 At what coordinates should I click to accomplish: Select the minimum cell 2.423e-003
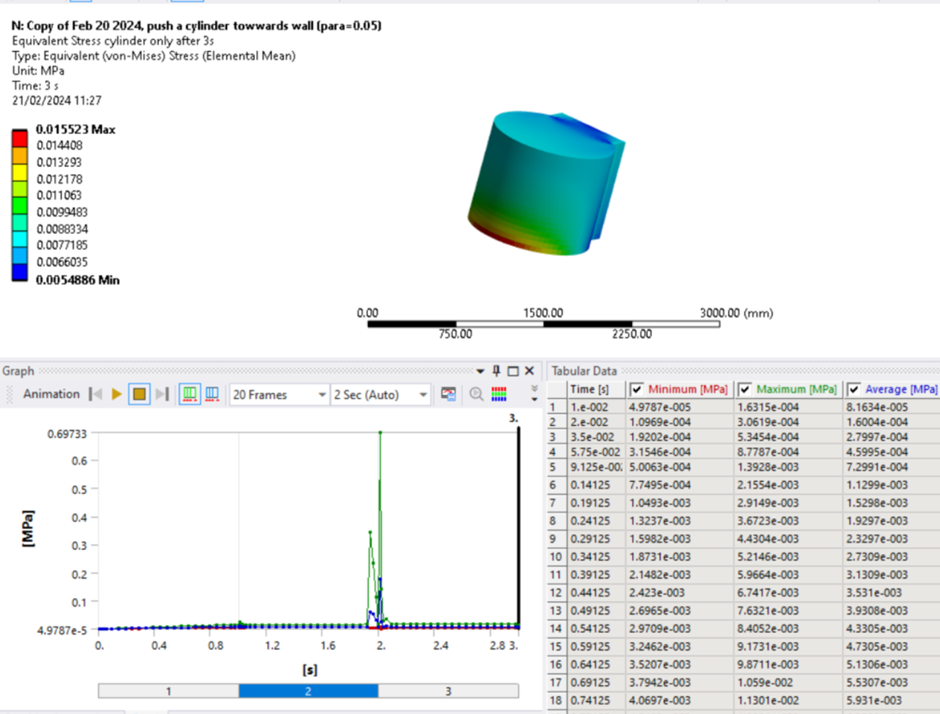680,593
